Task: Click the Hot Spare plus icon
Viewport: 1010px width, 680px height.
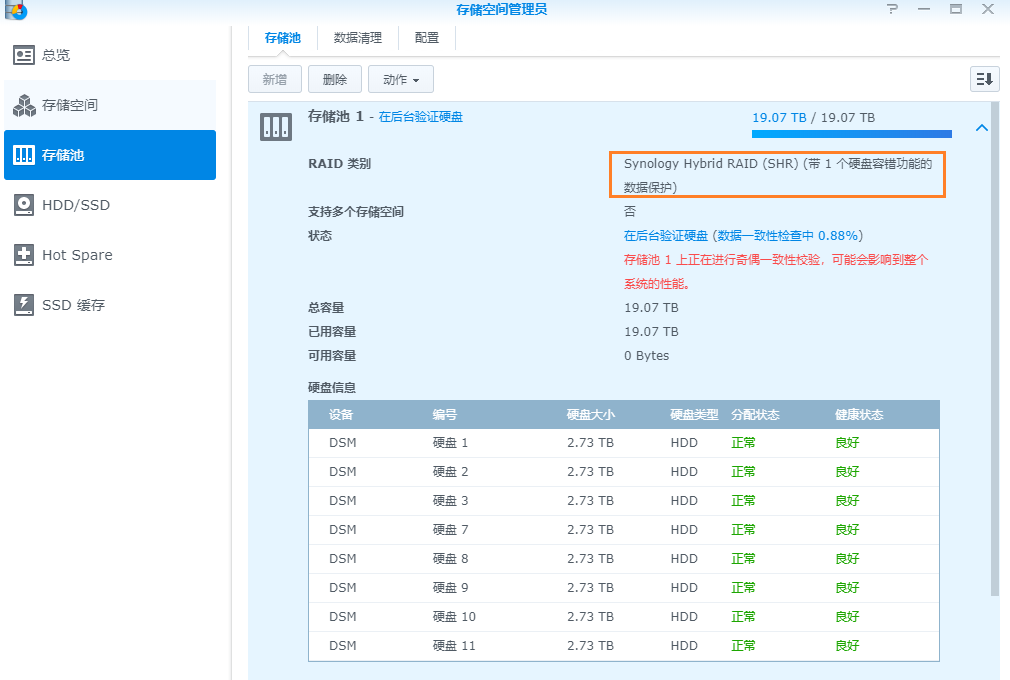Action: 24,255
